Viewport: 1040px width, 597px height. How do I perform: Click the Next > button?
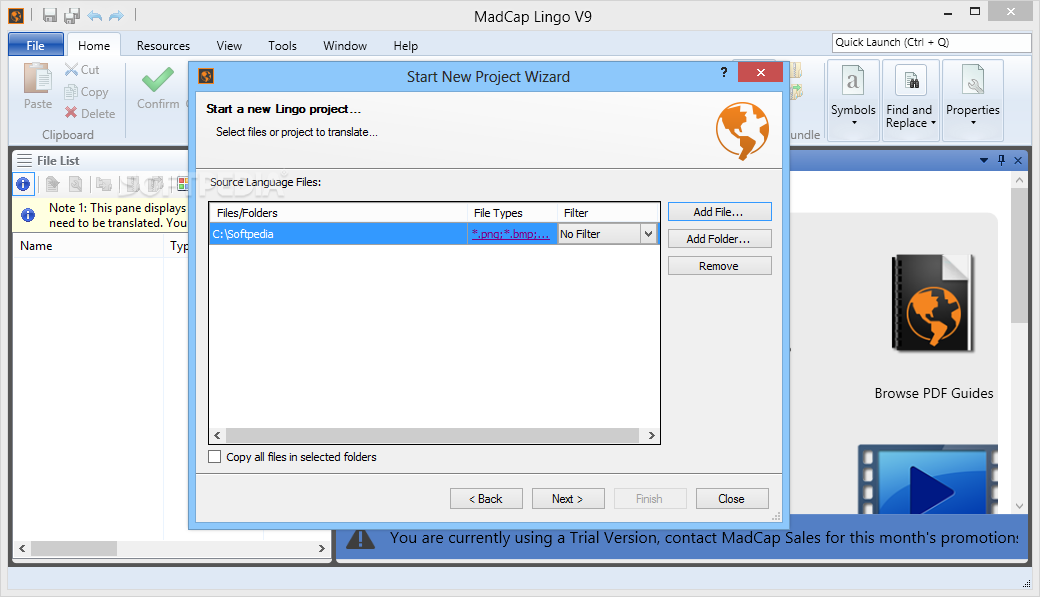point(568,499)
